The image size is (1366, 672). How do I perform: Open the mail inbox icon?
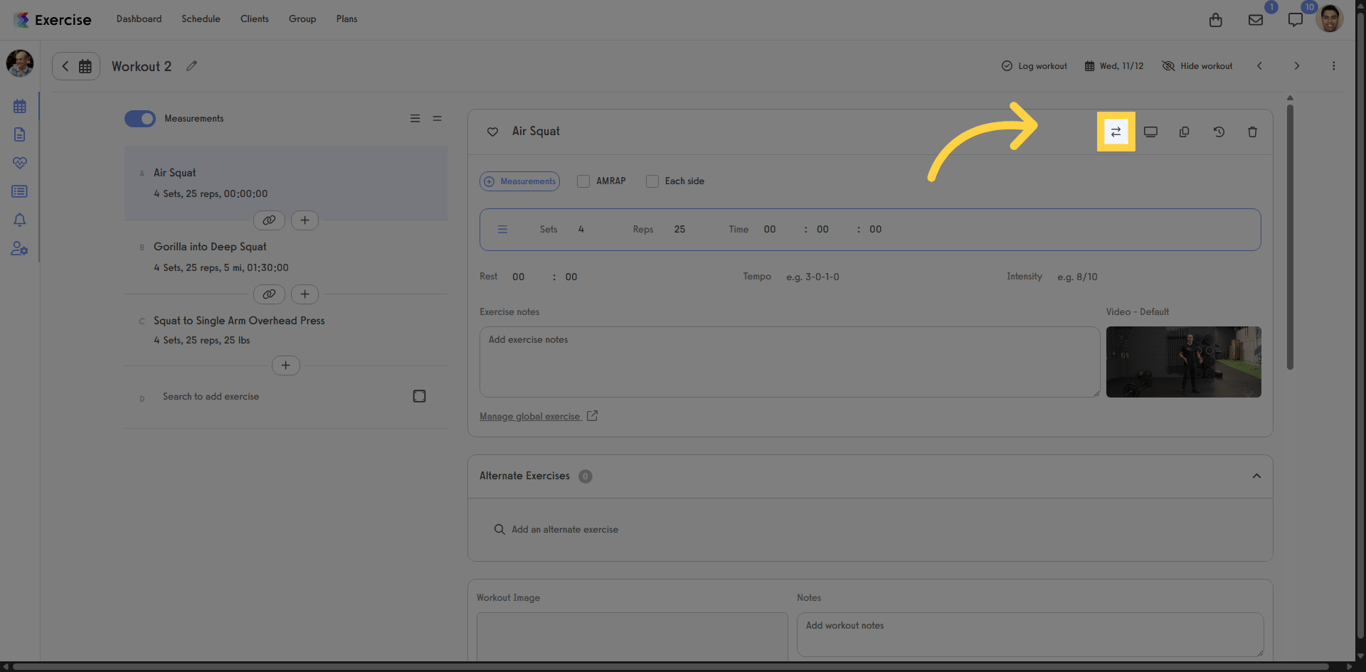point(1255,19)
